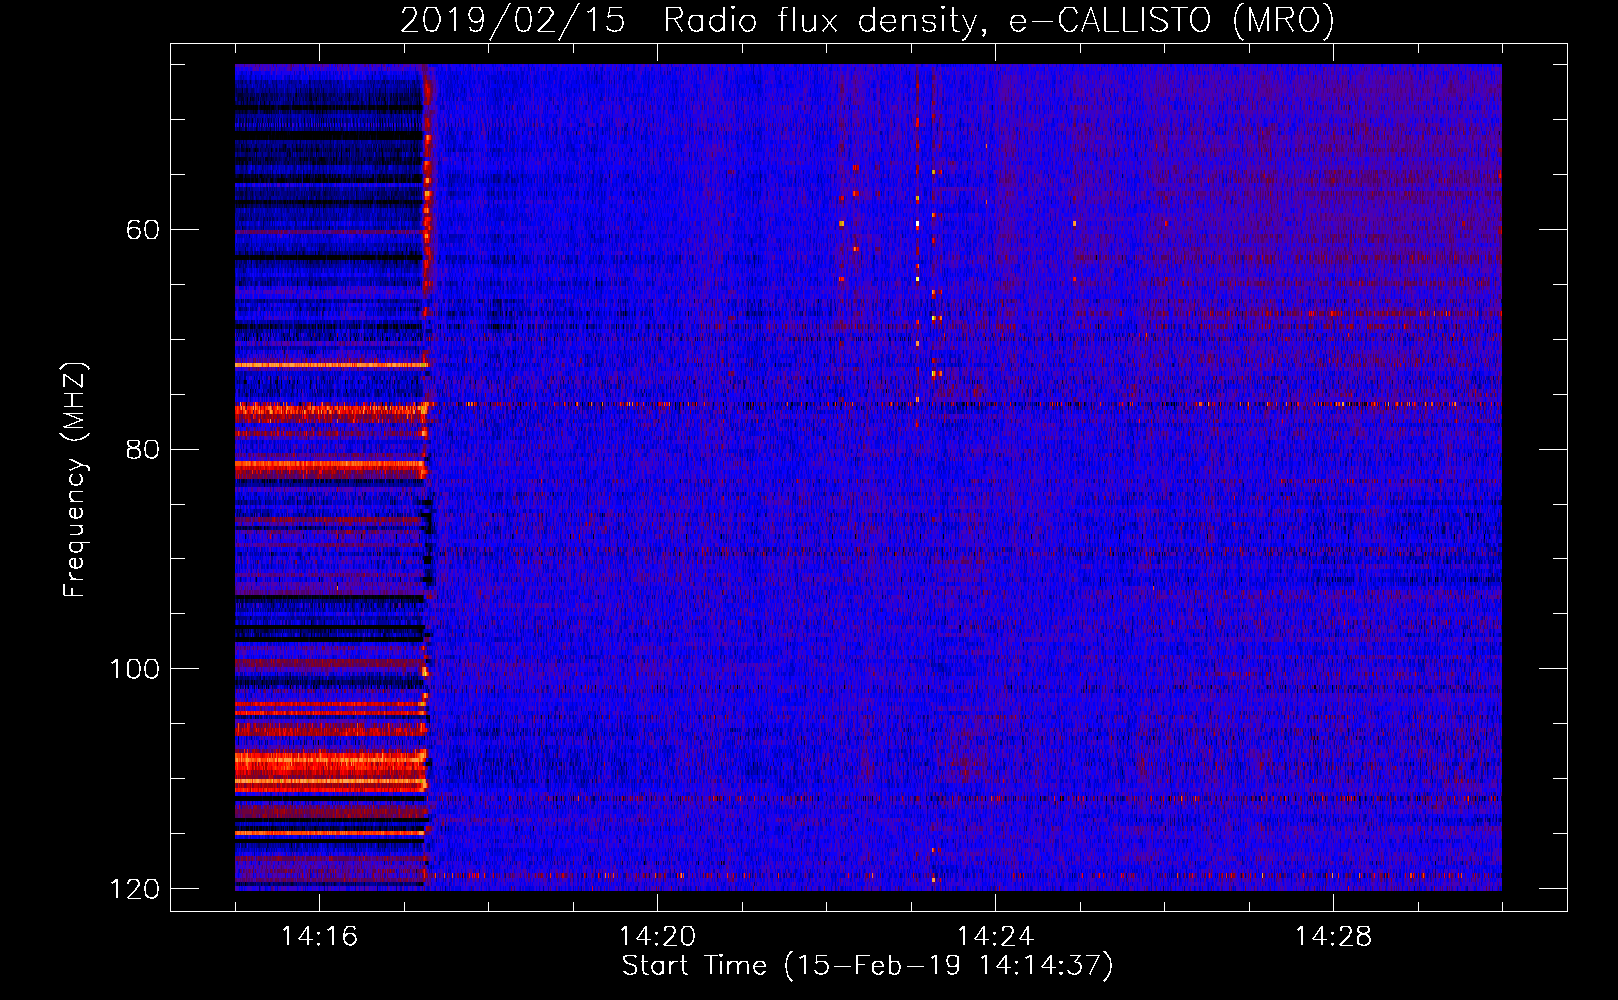Click the '60' frequency tick label
1618x1000 pixels.
pyautogui.click(x=142, y=230)
